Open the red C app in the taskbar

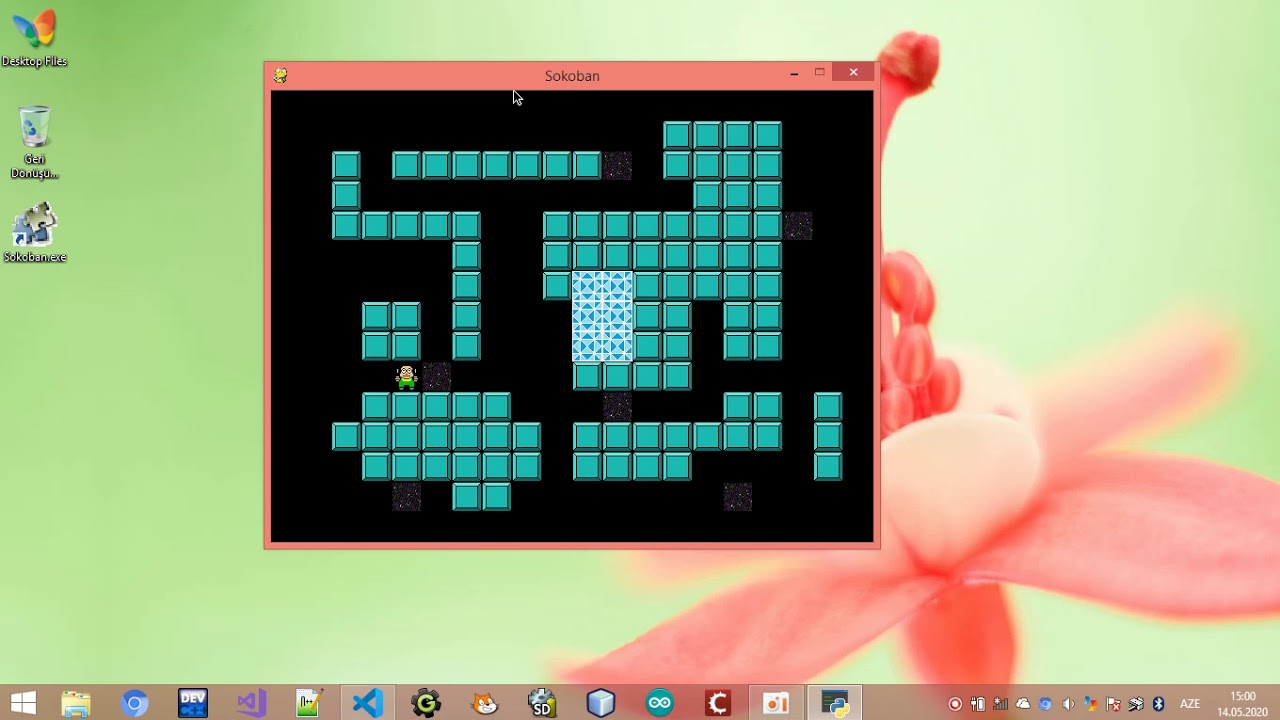[717, 703]
